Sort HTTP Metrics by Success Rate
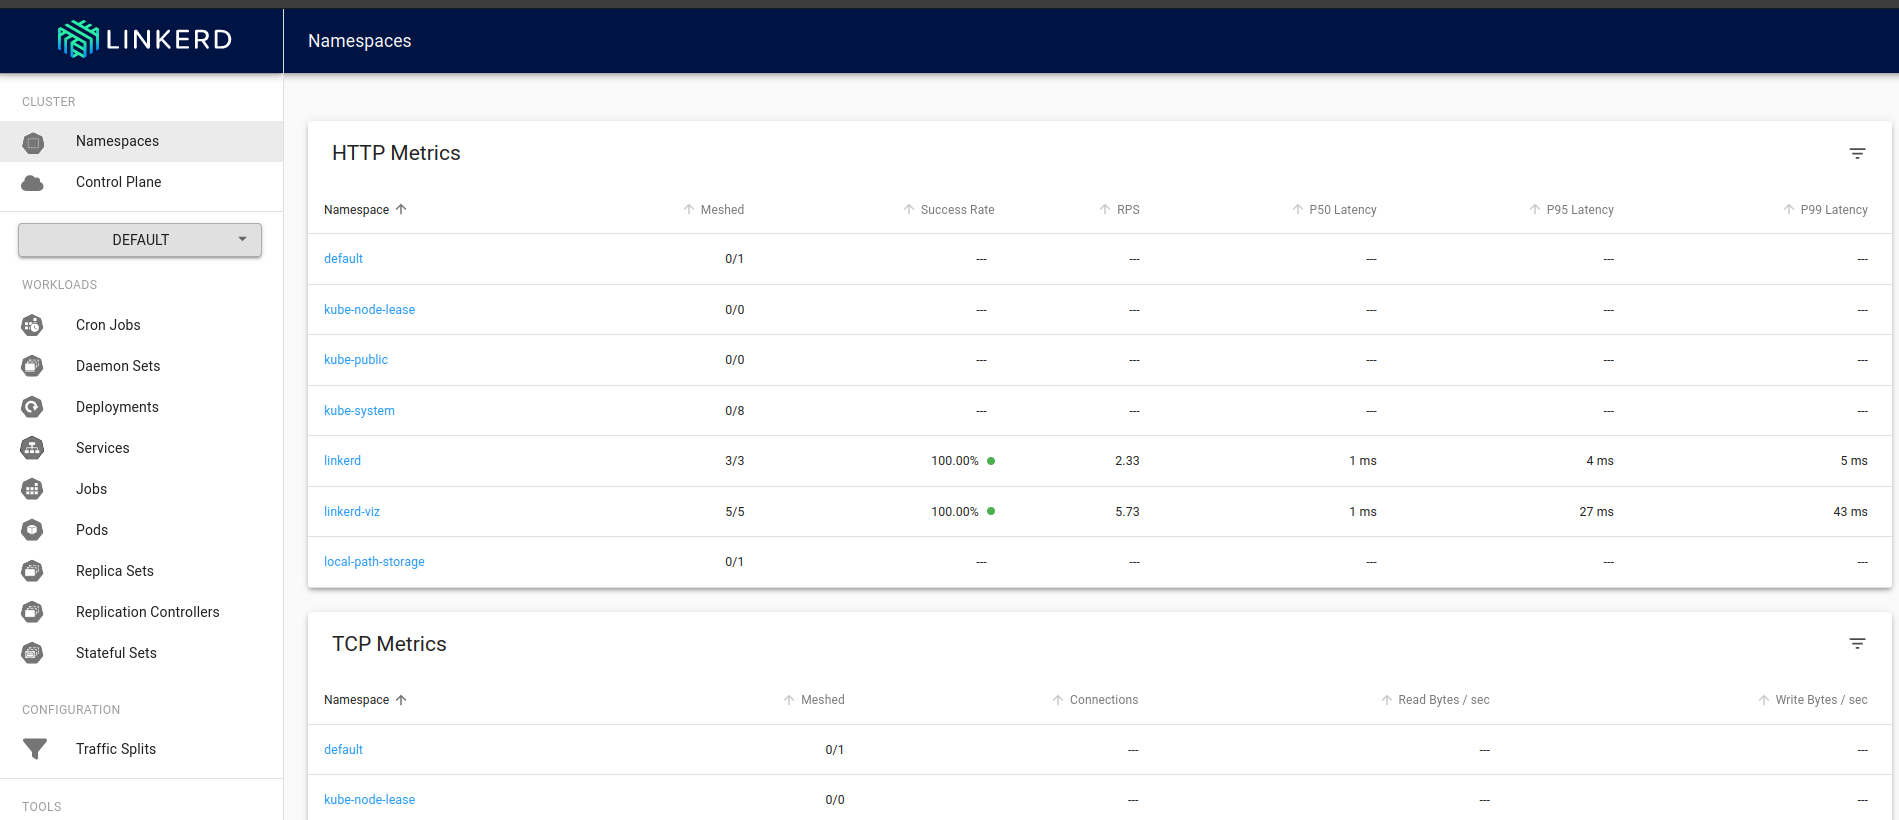Image resolution: width=1899 pixels, height=820 pixels. pos(956,210)
